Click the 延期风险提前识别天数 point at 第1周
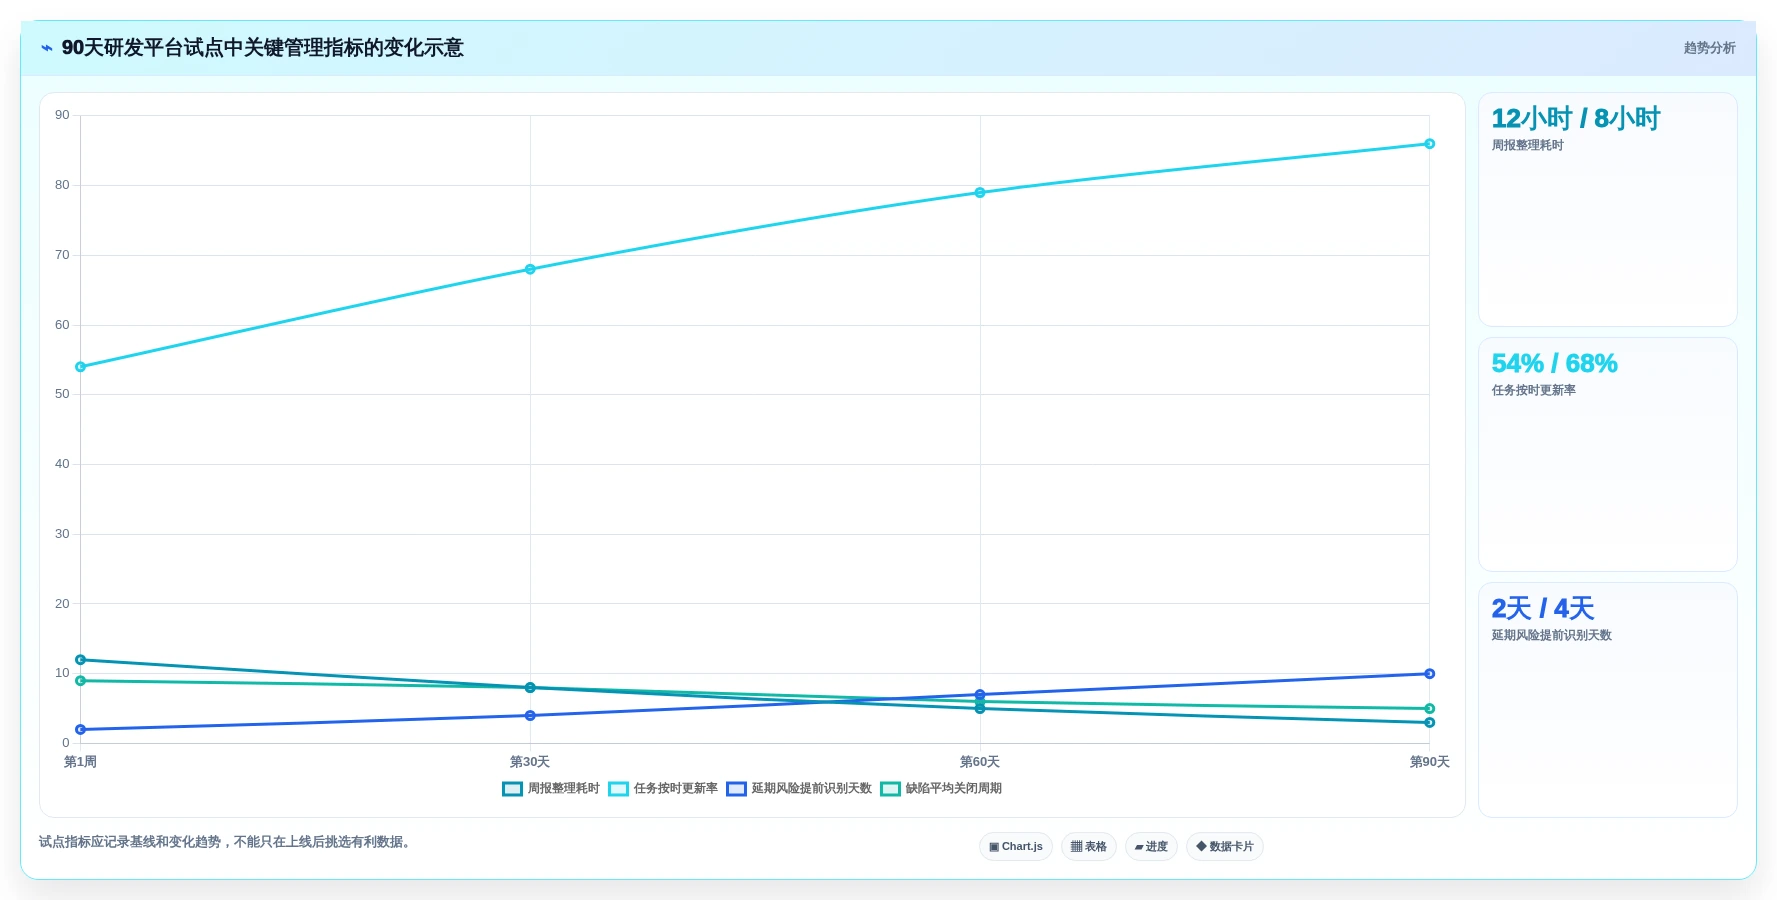 click(x=81, y=730)
